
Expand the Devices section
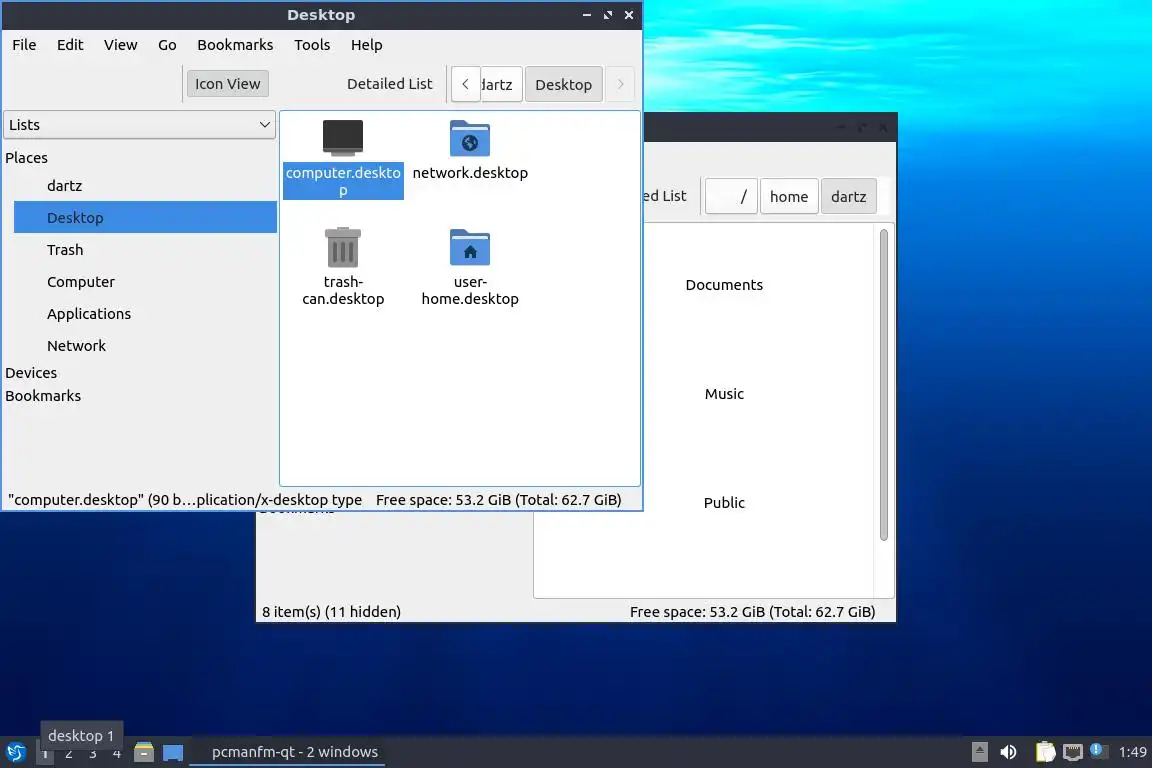coord(31,373)
